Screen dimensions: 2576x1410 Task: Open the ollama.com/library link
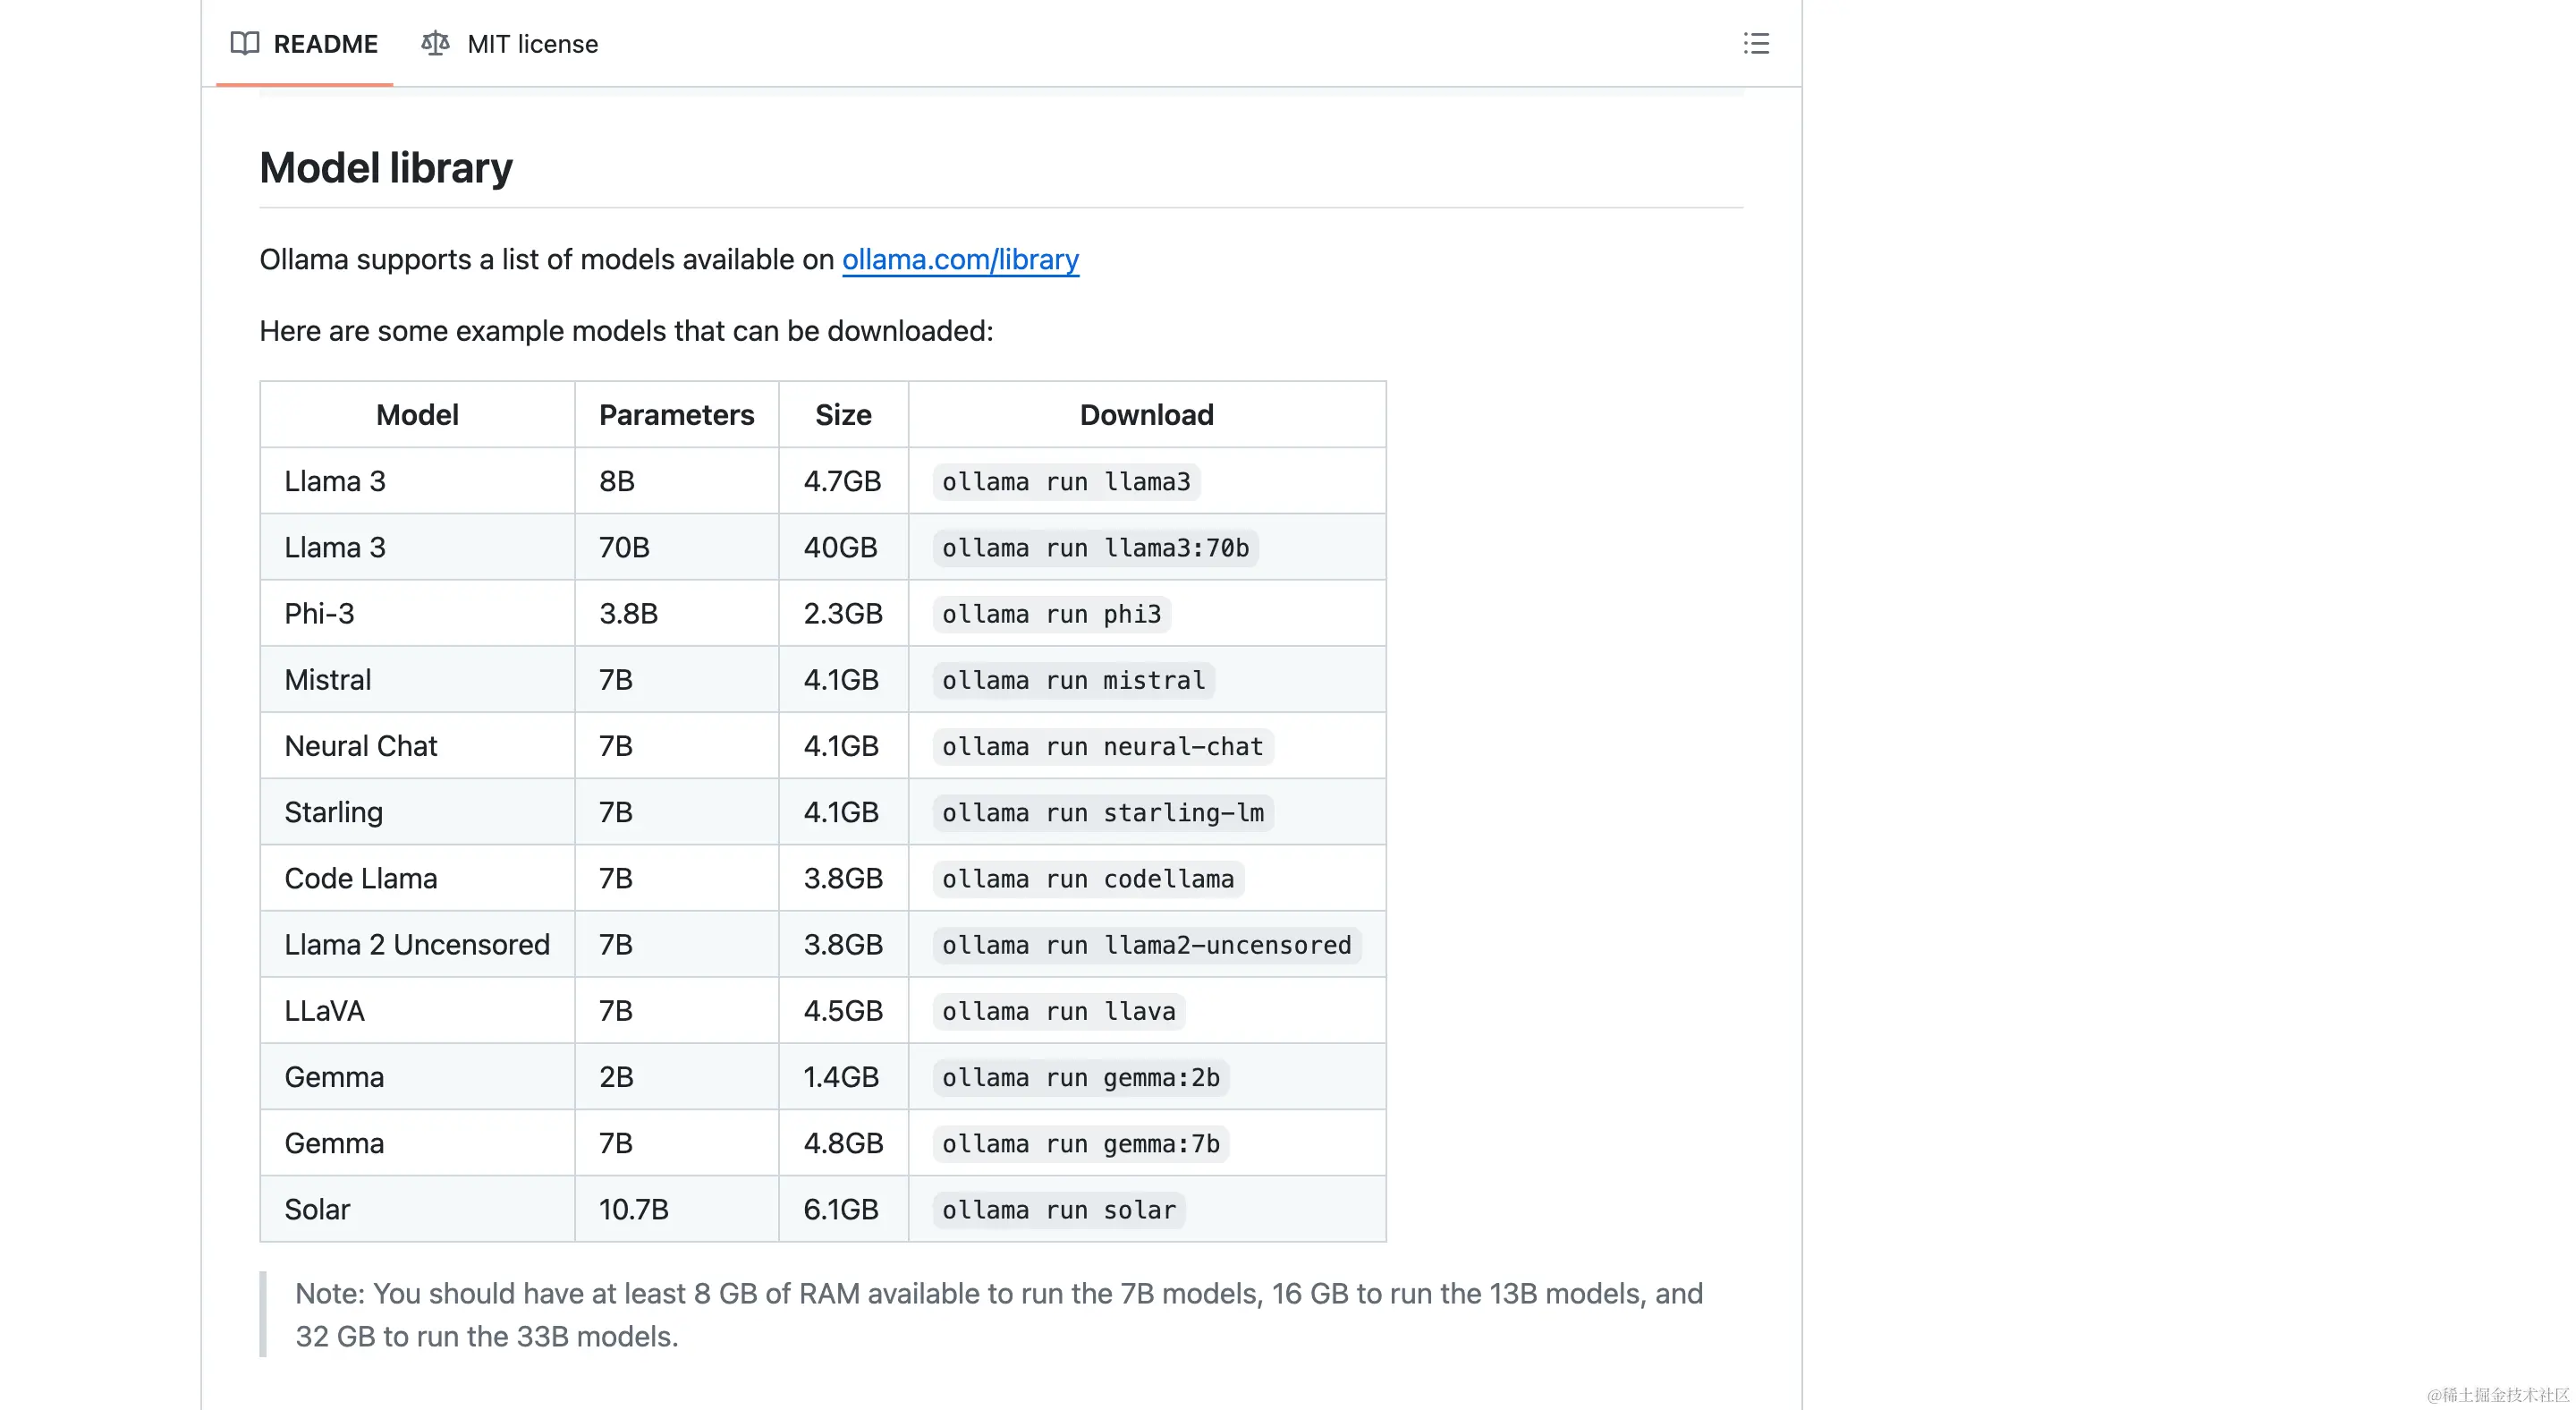pyautogui.click(x=960, y=260)
